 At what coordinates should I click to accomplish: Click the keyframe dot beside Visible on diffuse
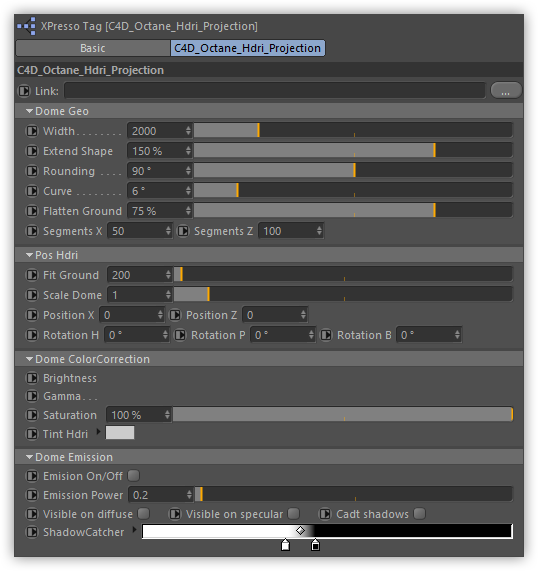click(32, 514)
